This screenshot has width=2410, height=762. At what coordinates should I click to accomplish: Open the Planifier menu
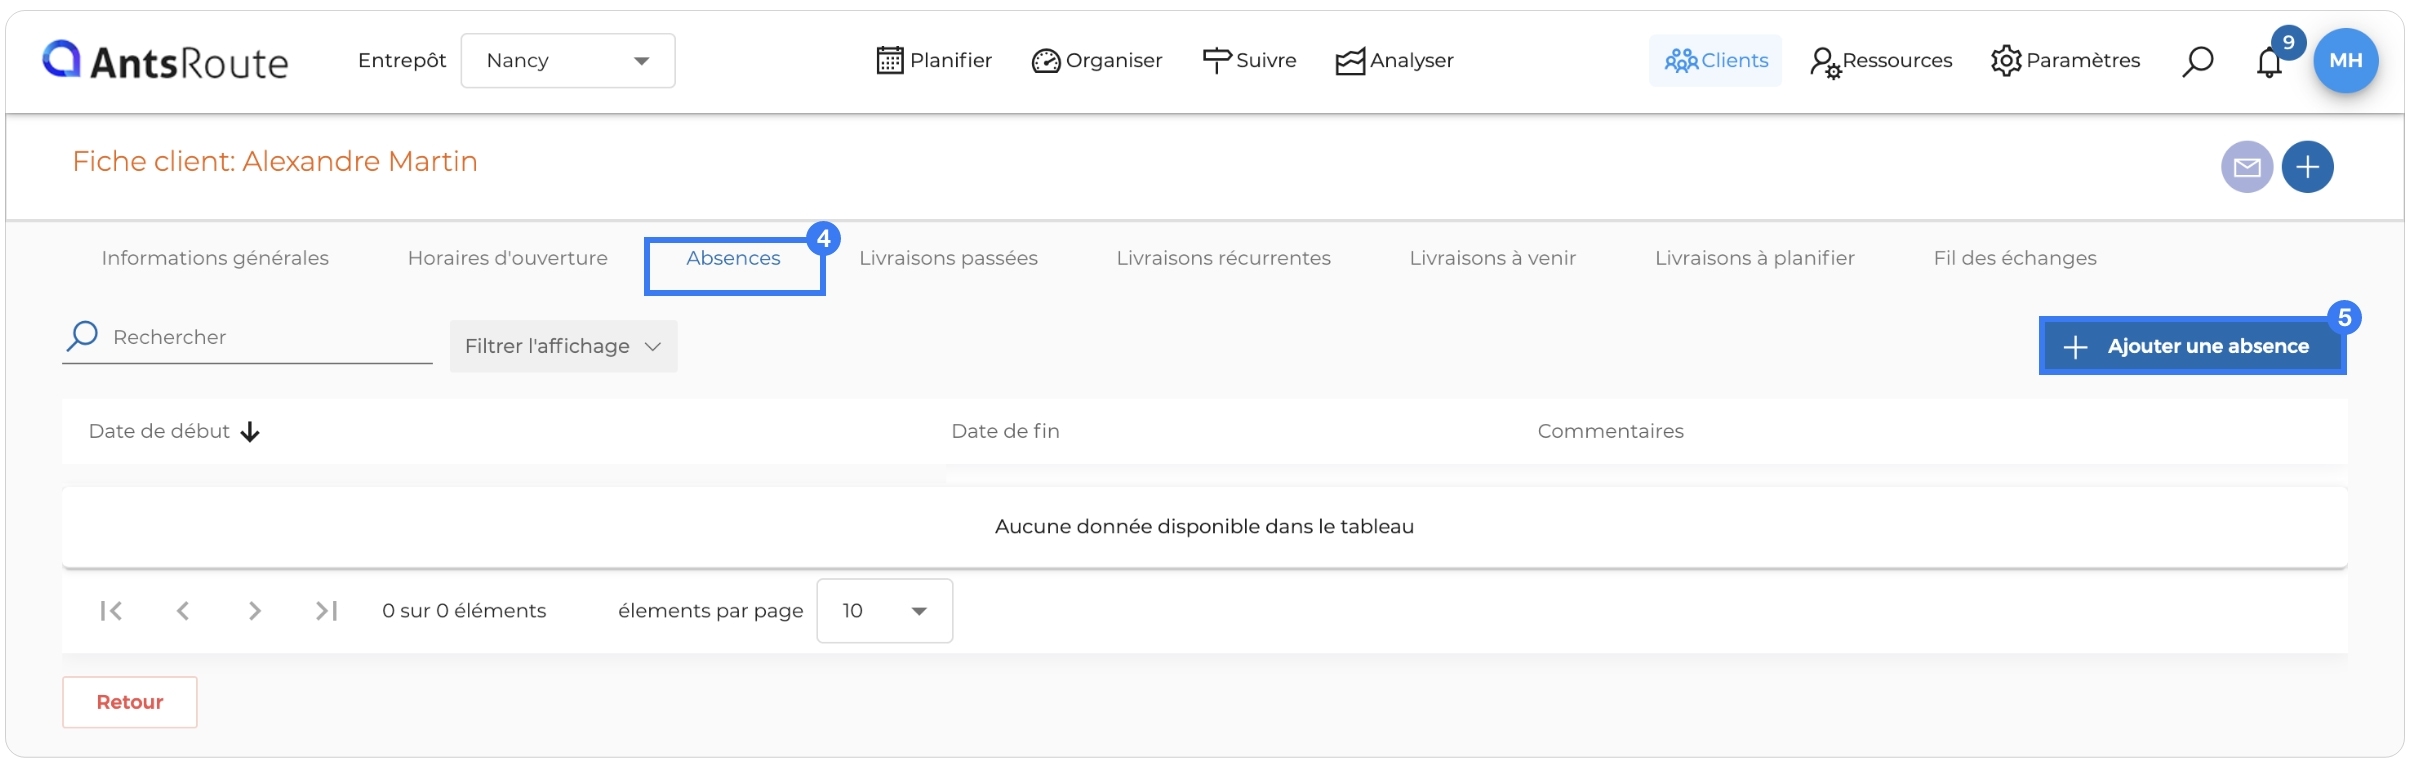pyautogui.click(x=934, y=61)
